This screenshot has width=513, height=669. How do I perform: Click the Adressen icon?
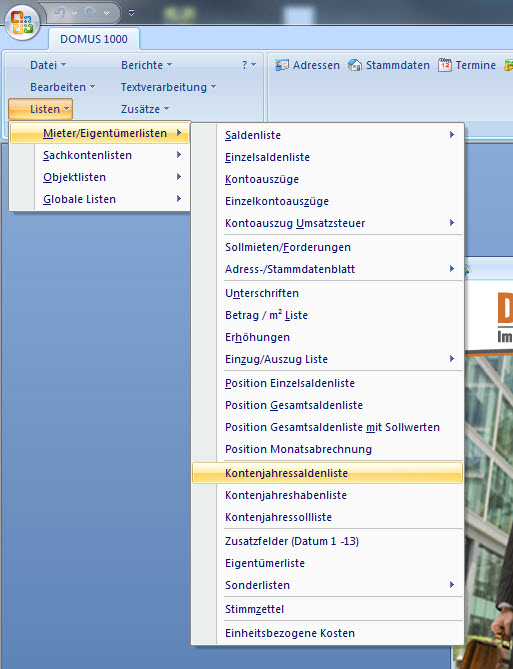[282, 65]
